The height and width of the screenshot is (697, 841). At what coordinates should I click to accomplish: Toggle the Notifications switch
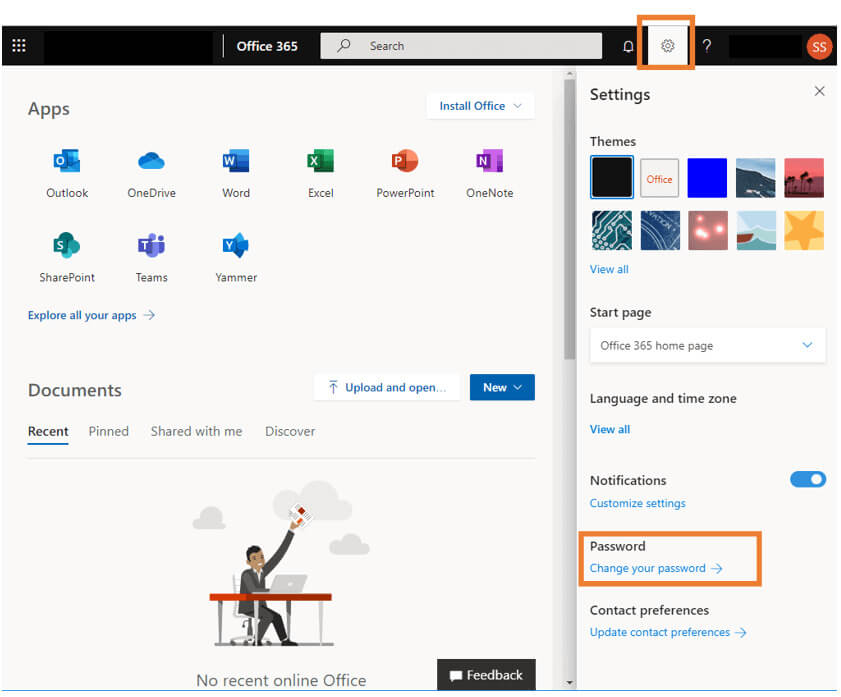pyautogui.click(x=808, y=479)
